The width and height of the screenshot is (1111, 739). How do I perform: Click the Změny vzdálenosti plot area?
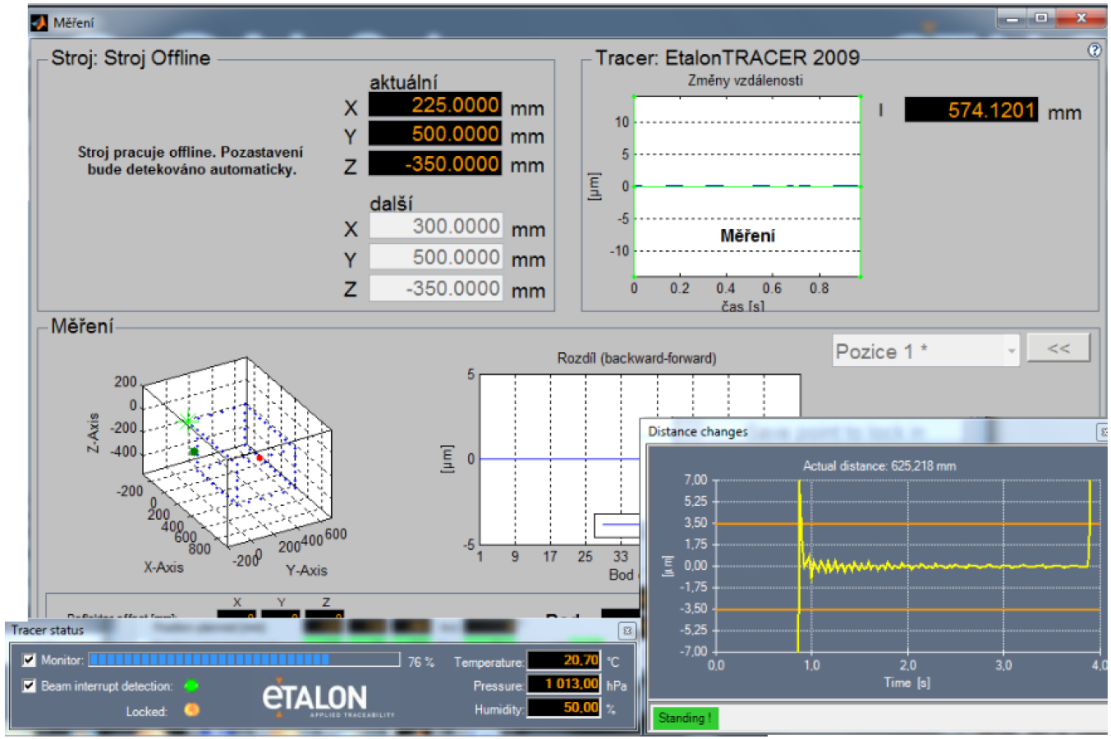(747, 186)
